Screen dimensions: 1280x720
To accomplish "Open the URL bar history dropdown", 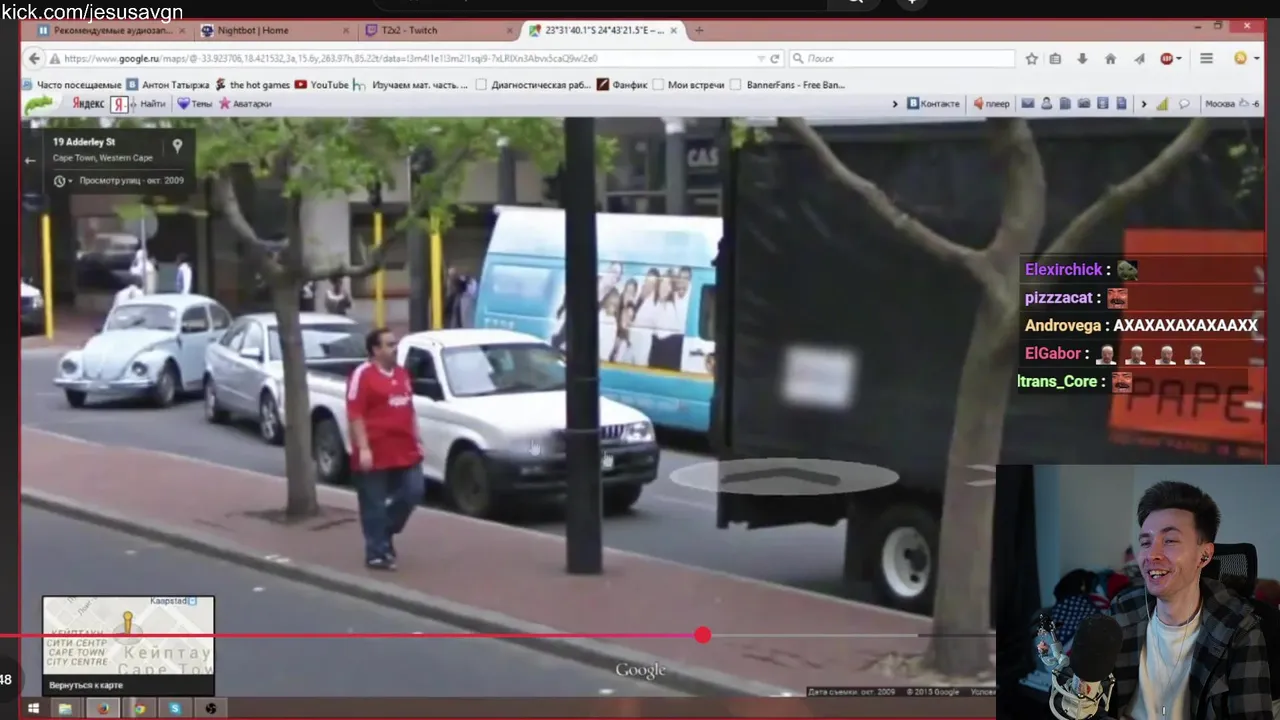I will click(762, 59).
